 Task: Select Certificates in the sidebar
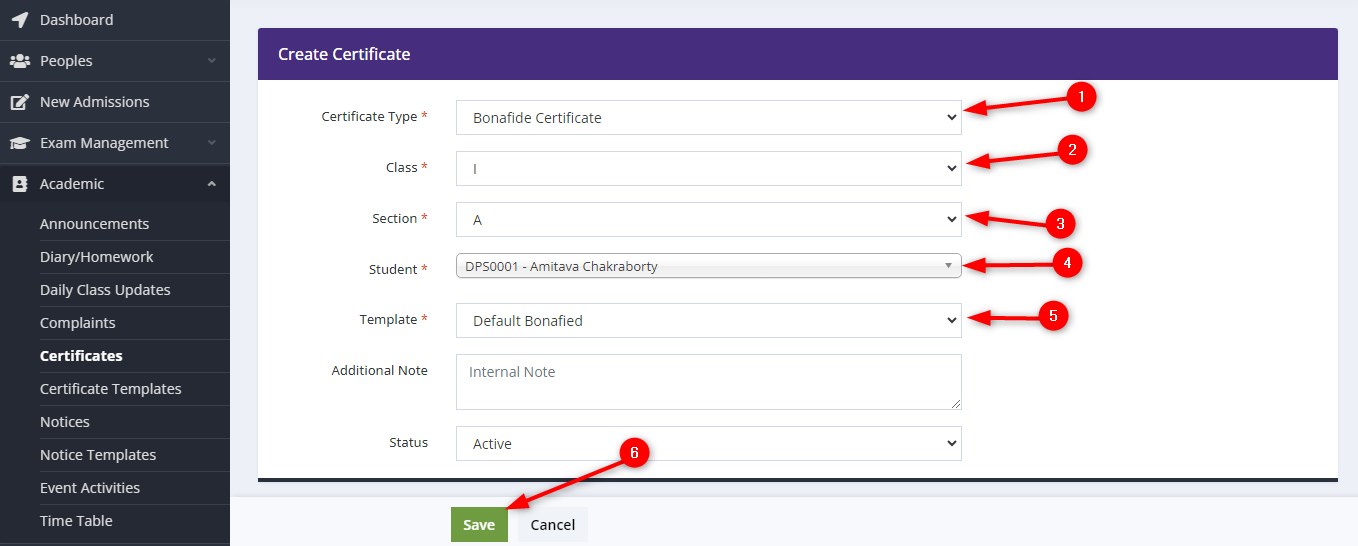(81, 356)
